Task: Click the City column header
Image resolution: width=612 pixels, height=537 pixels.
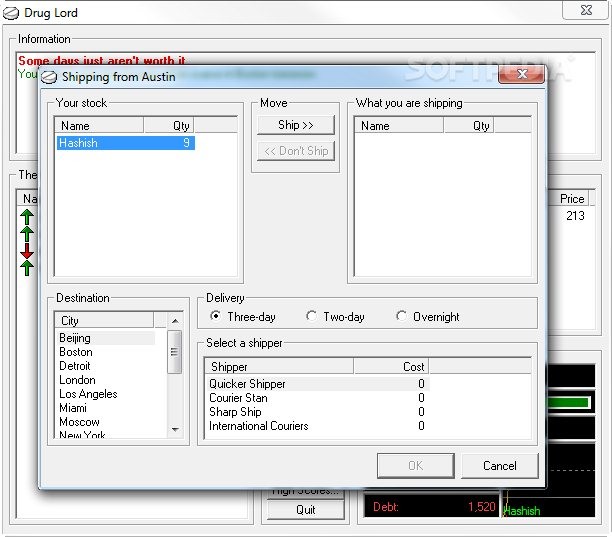Action: click(104, 321)
